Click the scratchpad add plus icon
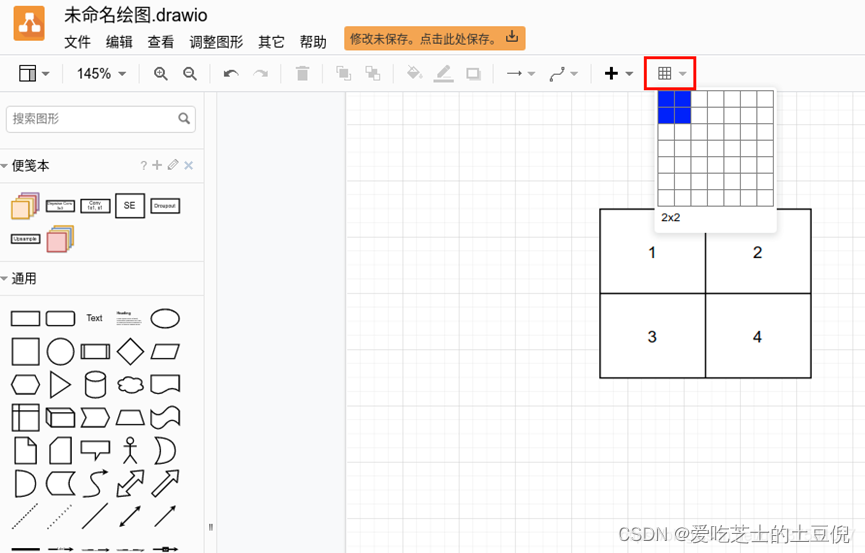The width and height of the screenshot is (865, 553). [x=157, y=165]
